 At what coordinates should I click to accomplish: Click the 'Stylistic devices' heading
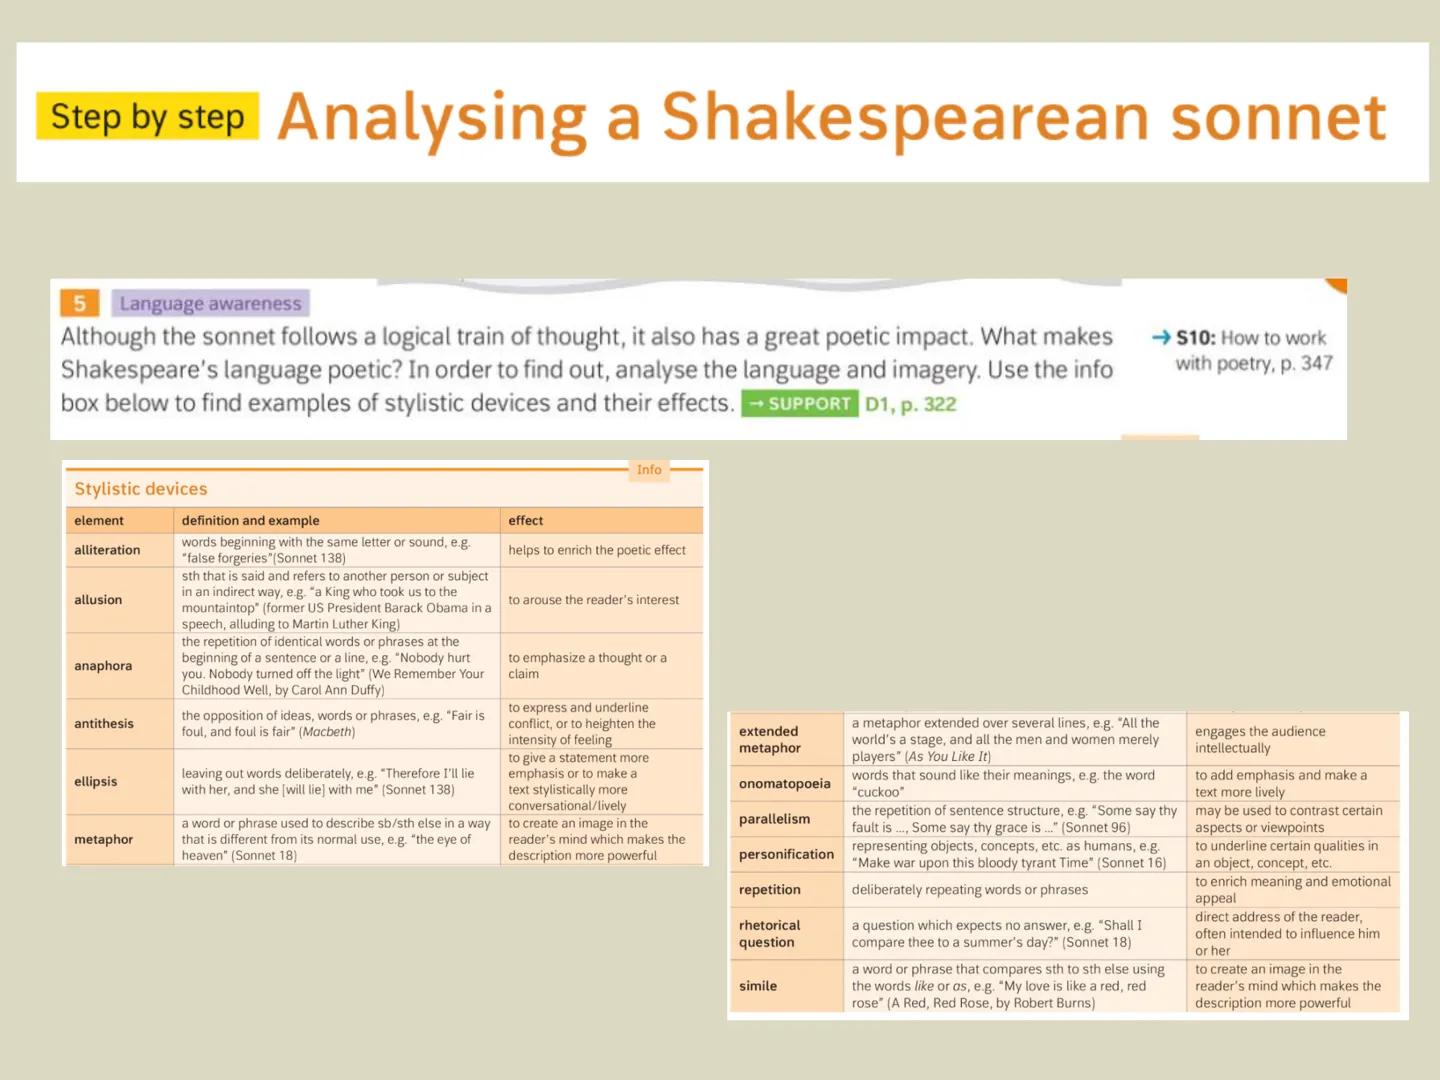tap(141, 489)
